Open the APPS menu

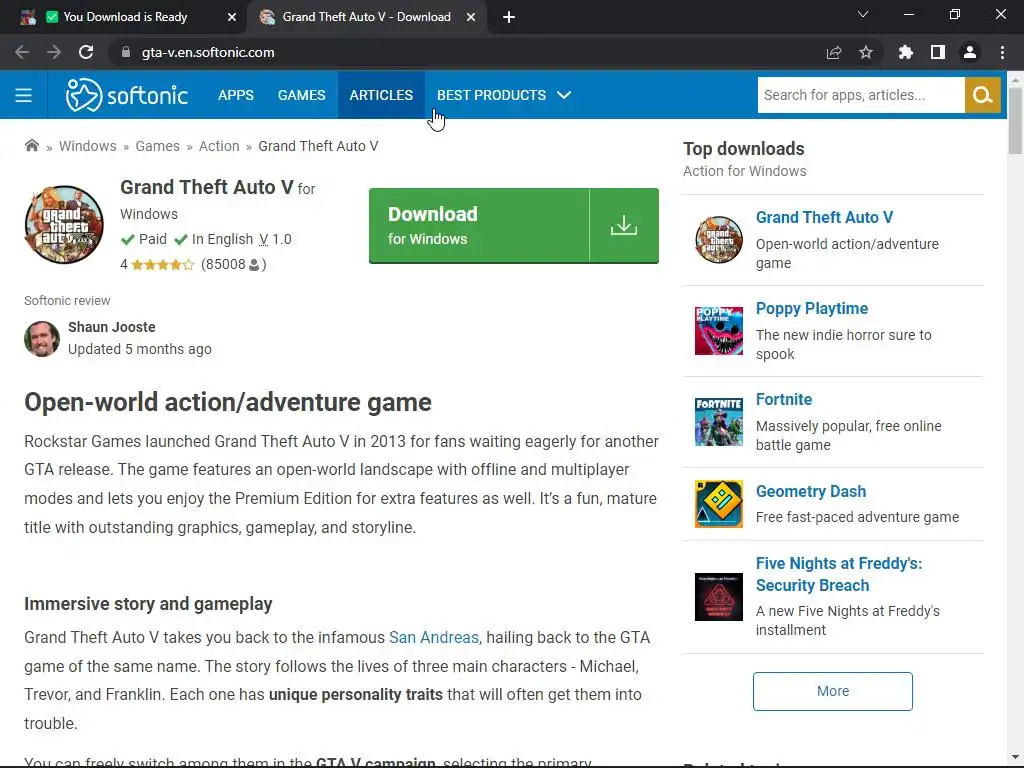click(x=236, y=95)
